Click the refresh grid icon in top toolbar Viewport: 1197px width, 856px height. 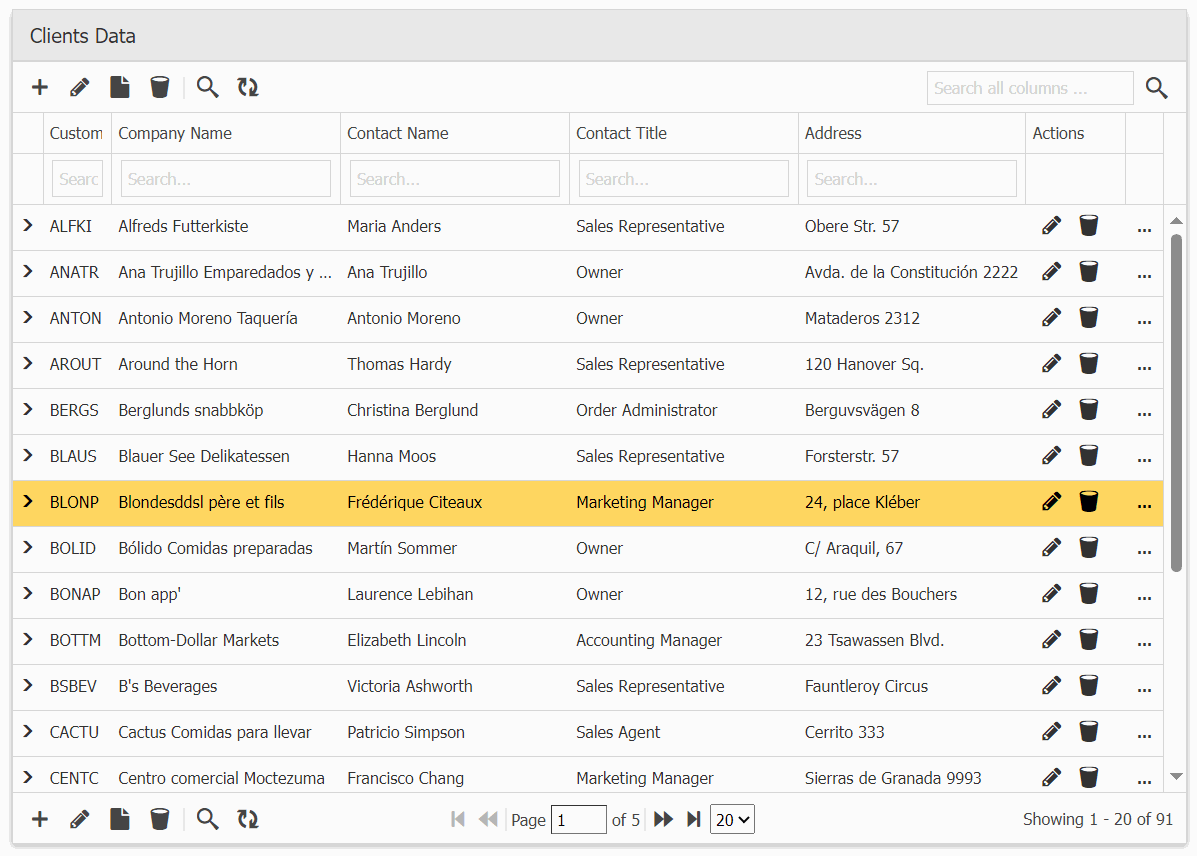(248, 88)
